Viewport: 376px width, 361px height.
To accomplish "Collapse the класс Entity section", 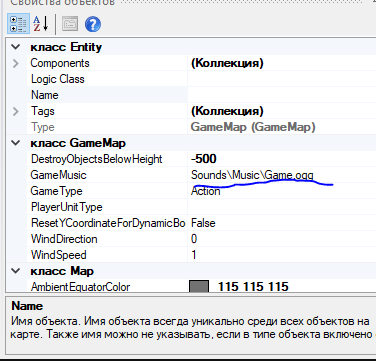I will (16, 47).
